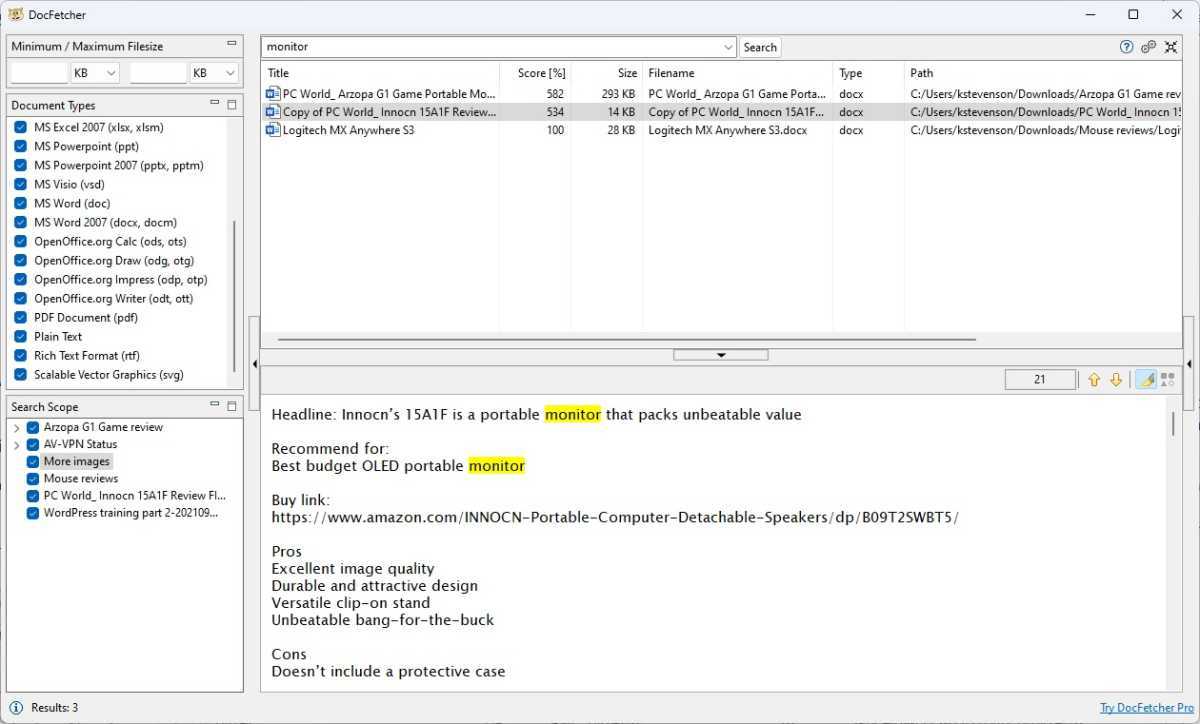Uncheck Scalable Vector Graphics (svg)
The width and height of the screenshot is (1200, 724).
point(21,374)
